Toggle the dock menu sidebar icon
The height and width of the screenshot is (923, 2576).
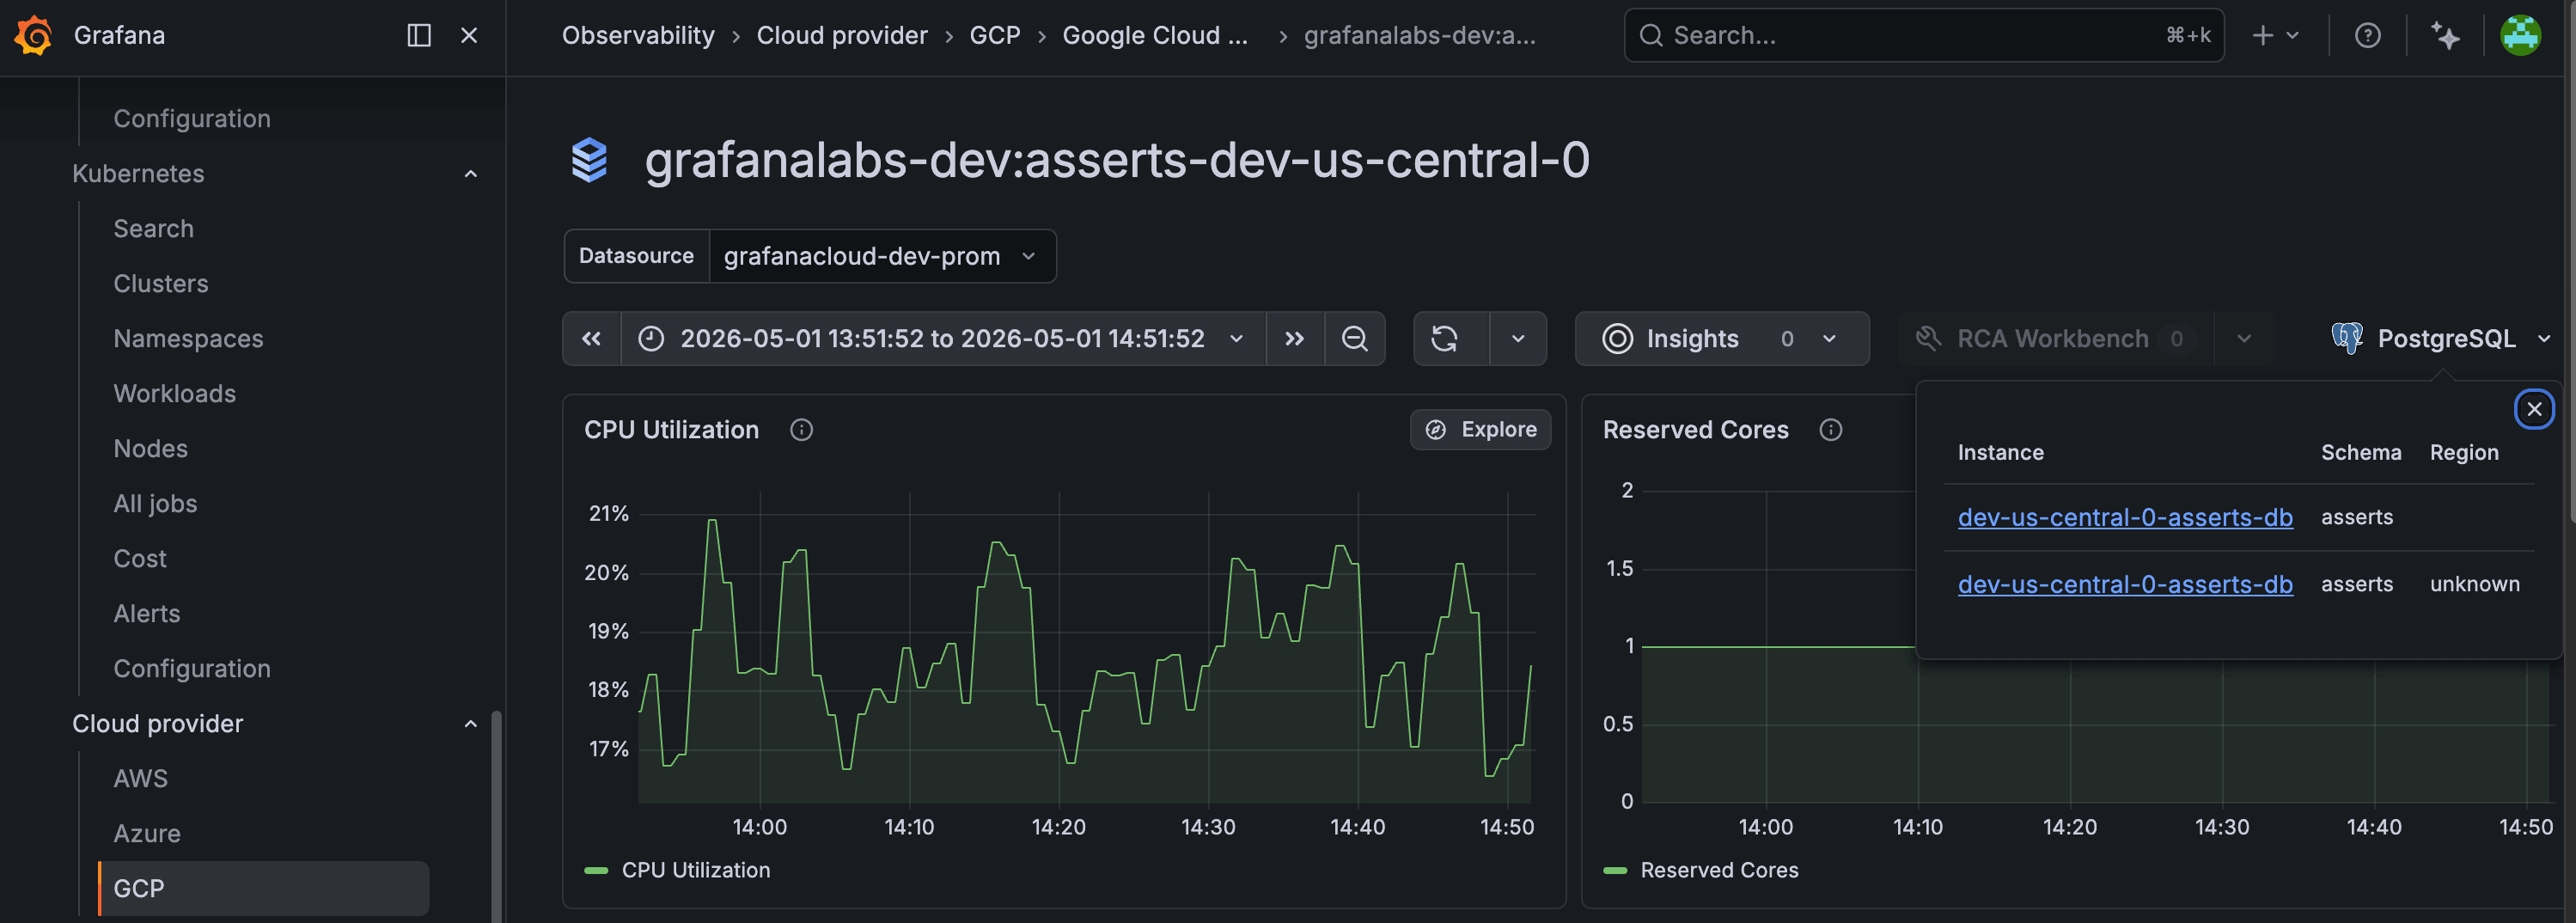pyautogui.click(x=419, y=35)
